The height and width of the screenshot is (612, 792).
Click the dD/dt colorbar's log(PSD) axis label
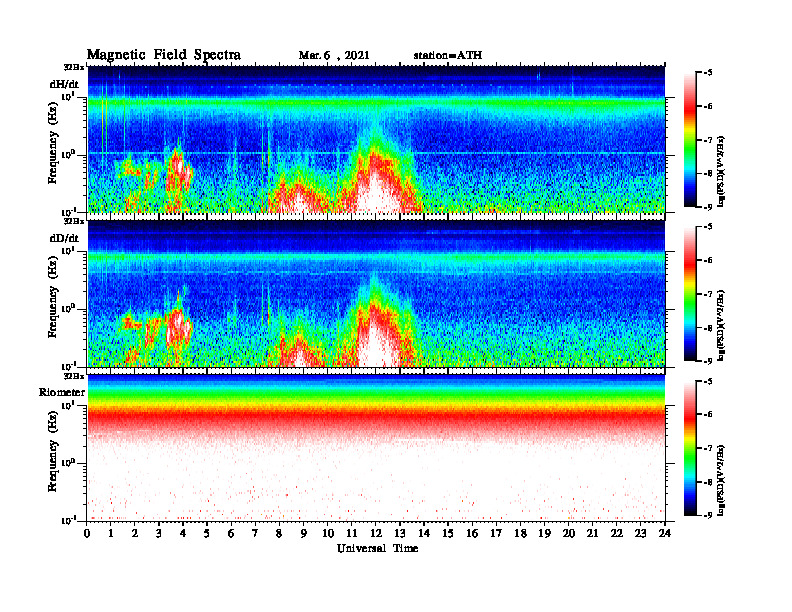[721, 325]
